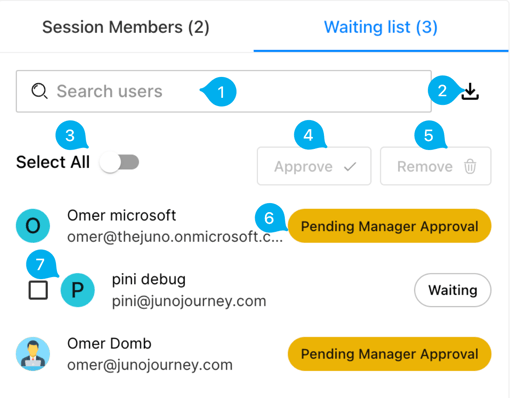Toggle the Select All switch

click(x=119, y=162)
